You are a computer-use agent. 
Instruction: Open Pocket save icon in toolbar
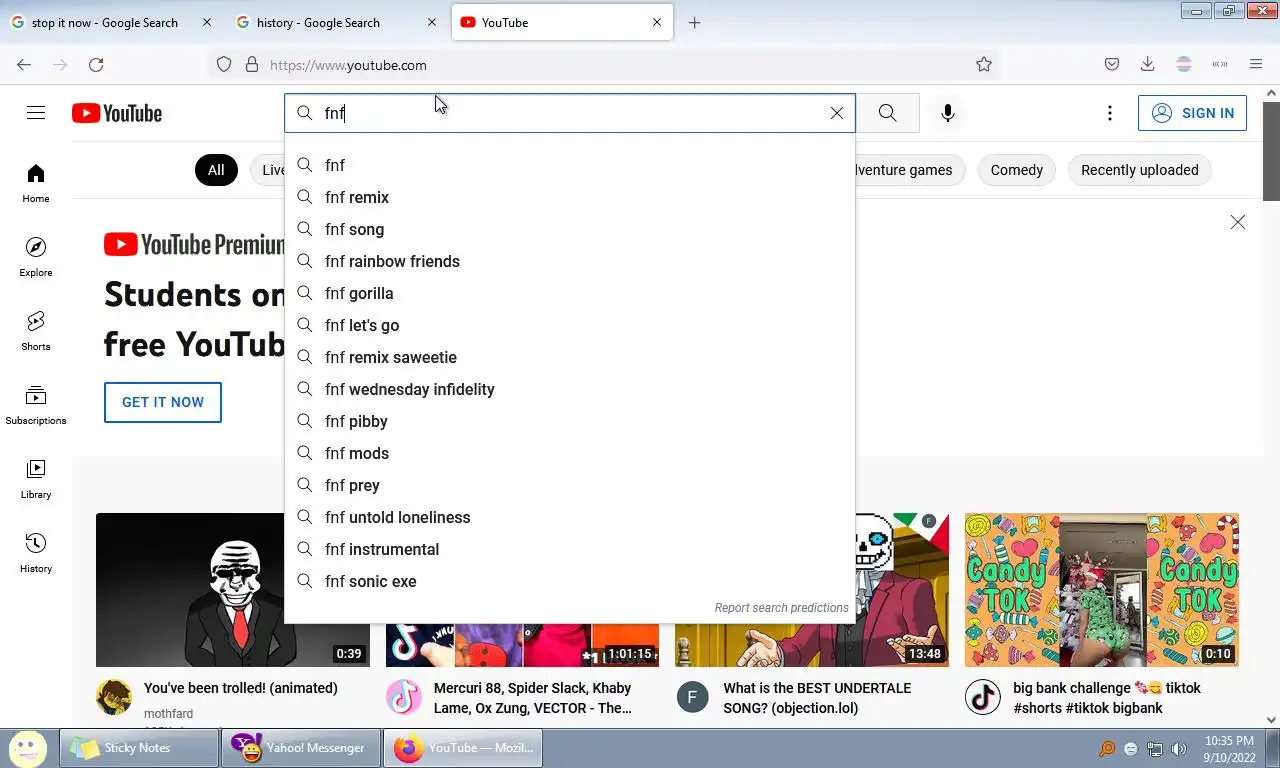pos(1111,64)
